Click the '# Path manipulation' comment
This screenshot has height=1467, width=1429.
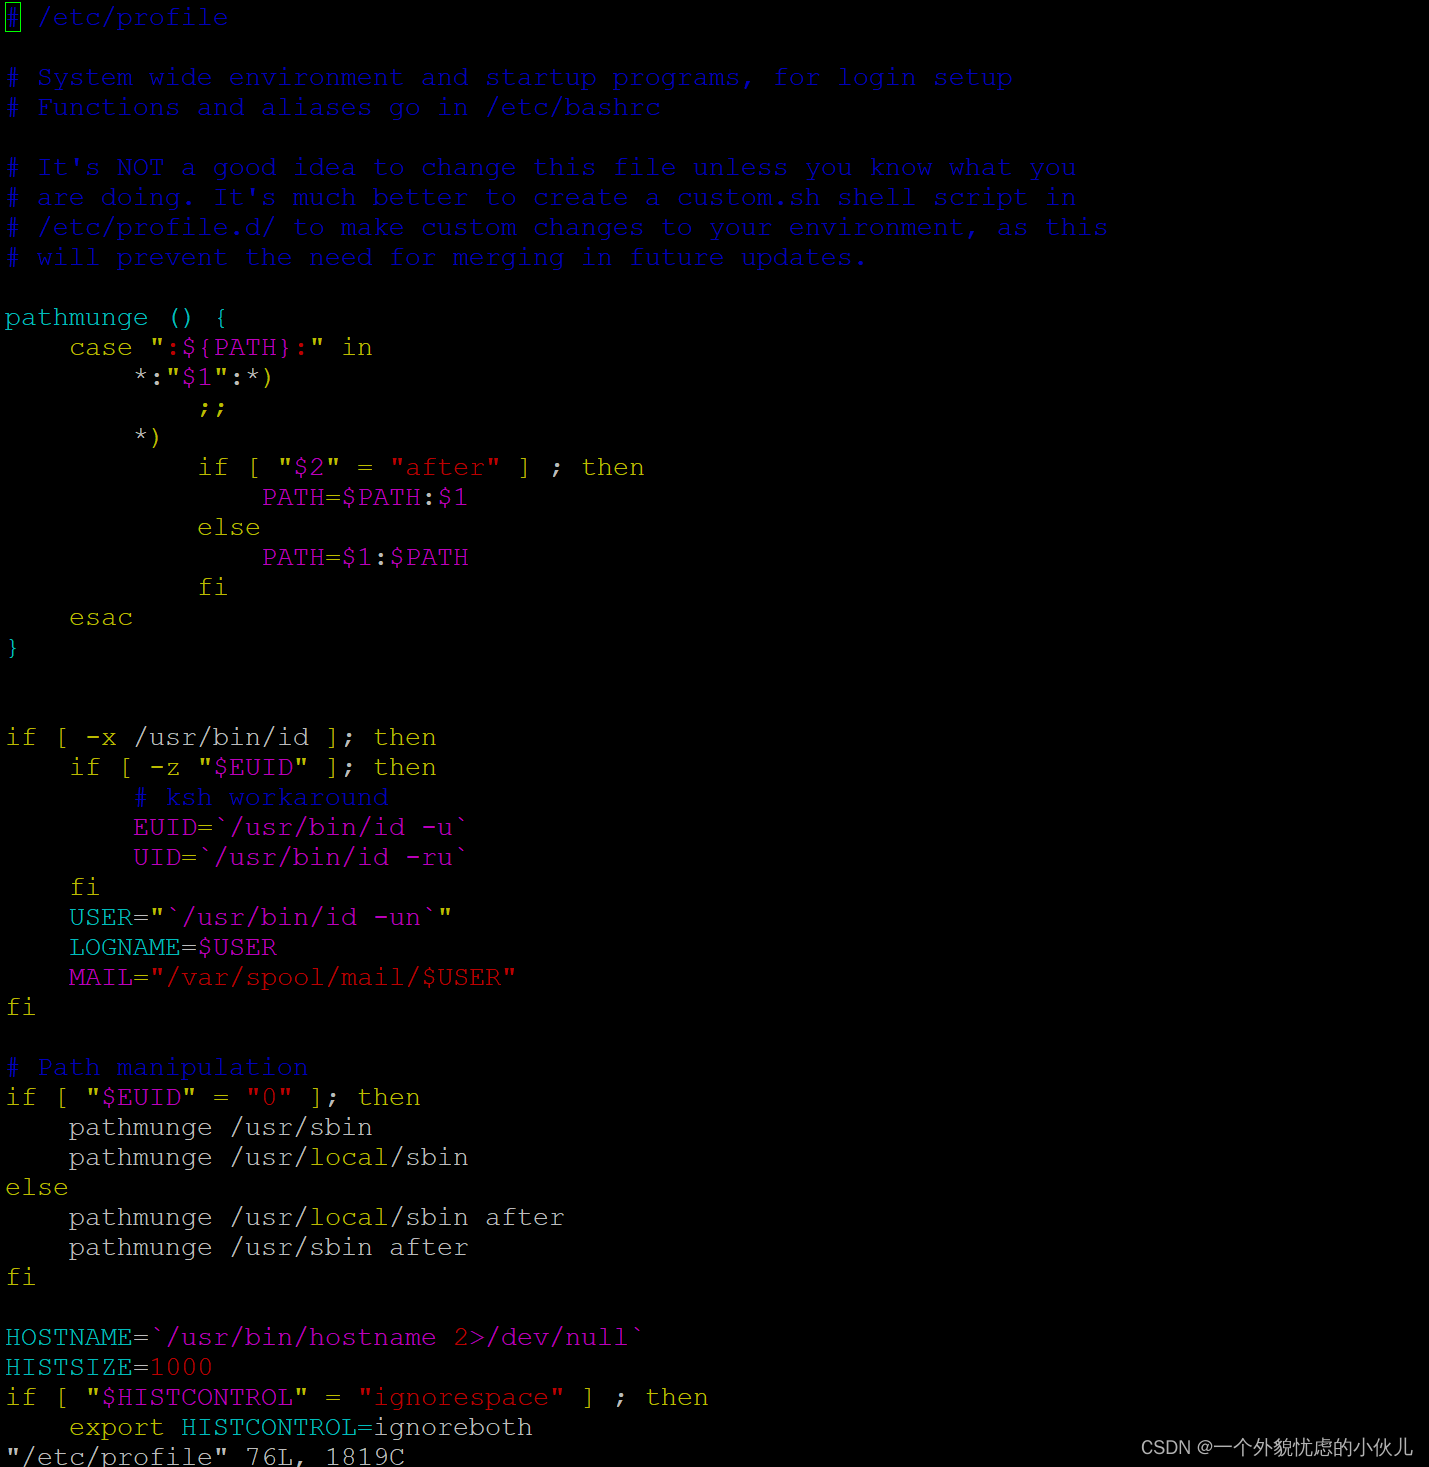[x=157, y=1068]
